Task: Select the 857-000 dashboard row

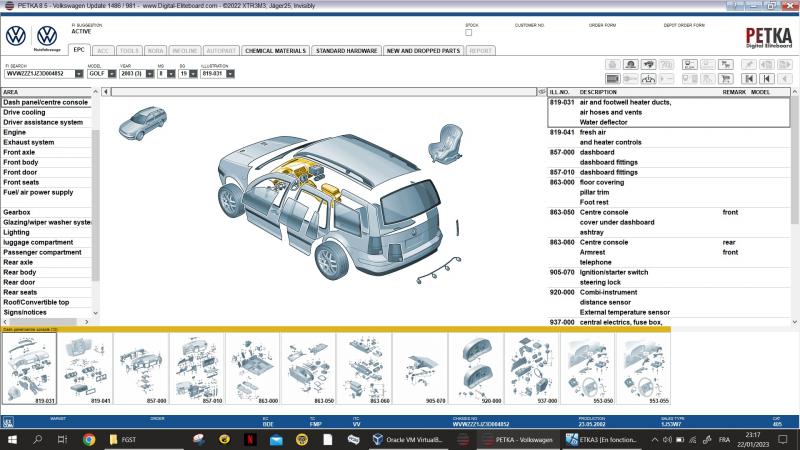Action: tap(669, 157)
